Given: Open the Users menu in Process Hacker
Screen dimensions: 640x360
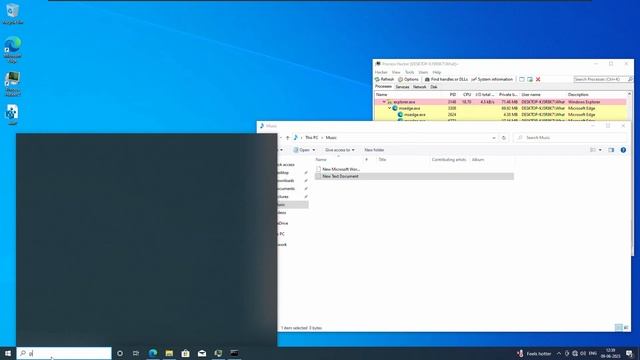Looking at the screenshot, I should [423, 72].
